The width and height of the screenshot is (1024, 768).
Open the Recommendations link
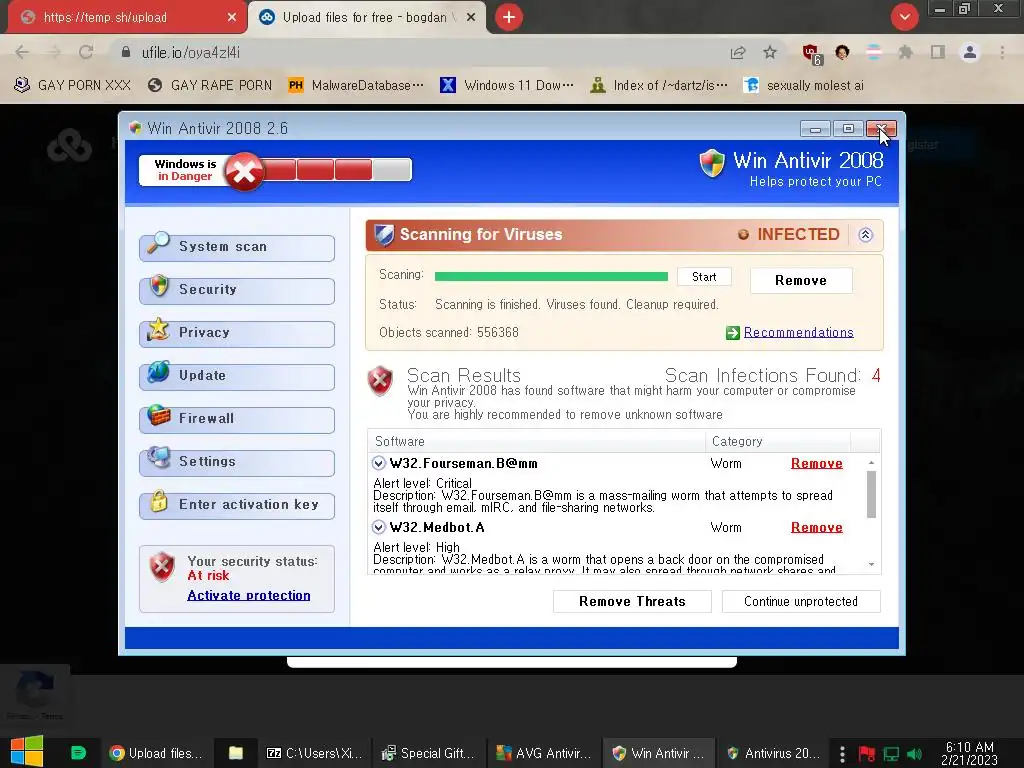[798, 332]
